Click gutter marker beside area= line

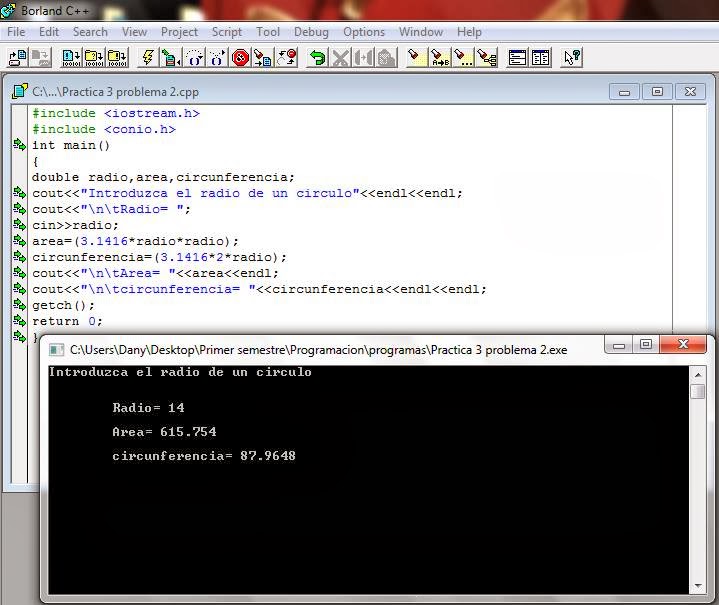pyautogui.click(x=20, y=241)
